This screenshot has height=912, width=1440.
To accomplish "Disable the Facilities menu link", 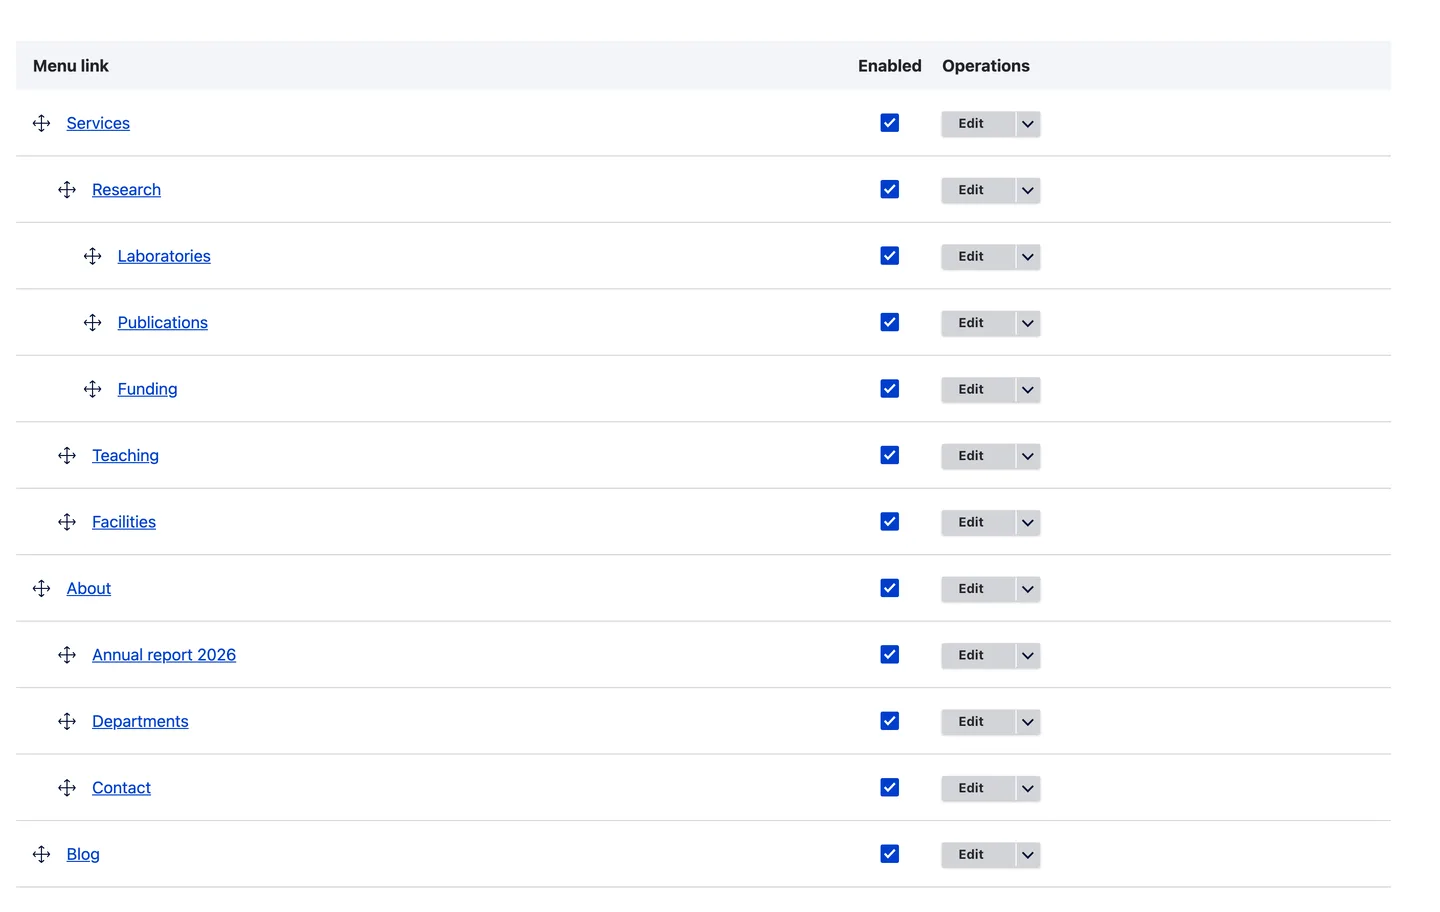I will click(890, 522).
